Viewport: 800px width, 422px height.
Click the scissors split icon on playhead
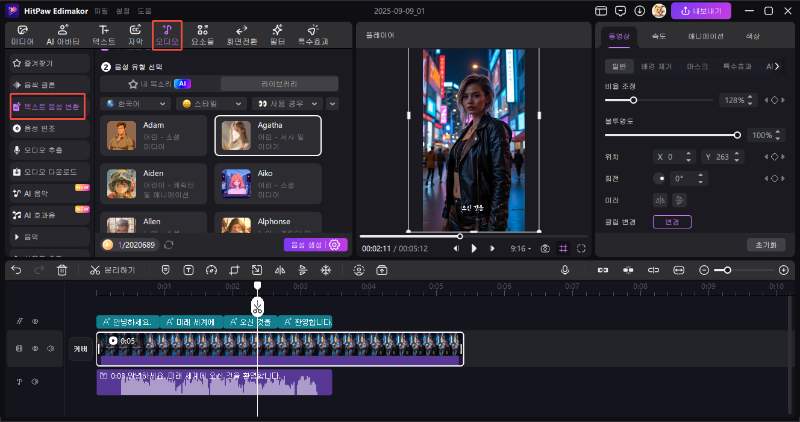257,307
